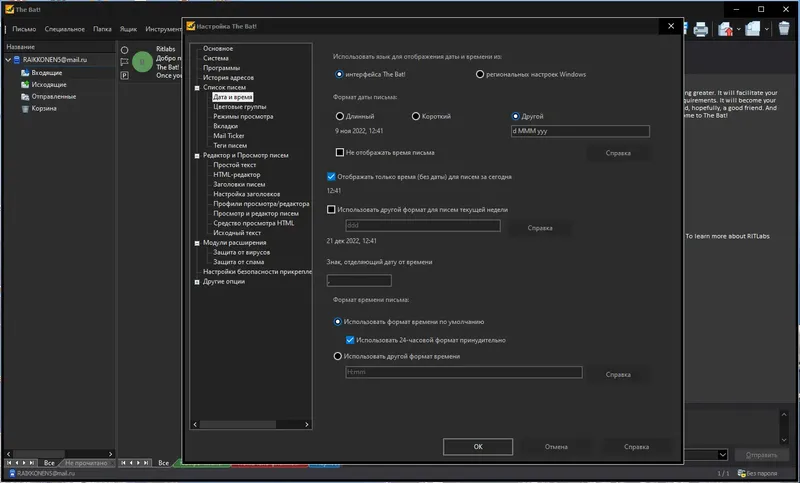Image resolution: width=800 pixels, height=483 pixels.
Task: Click Справка button beside week format field
Action: [540, 228]
